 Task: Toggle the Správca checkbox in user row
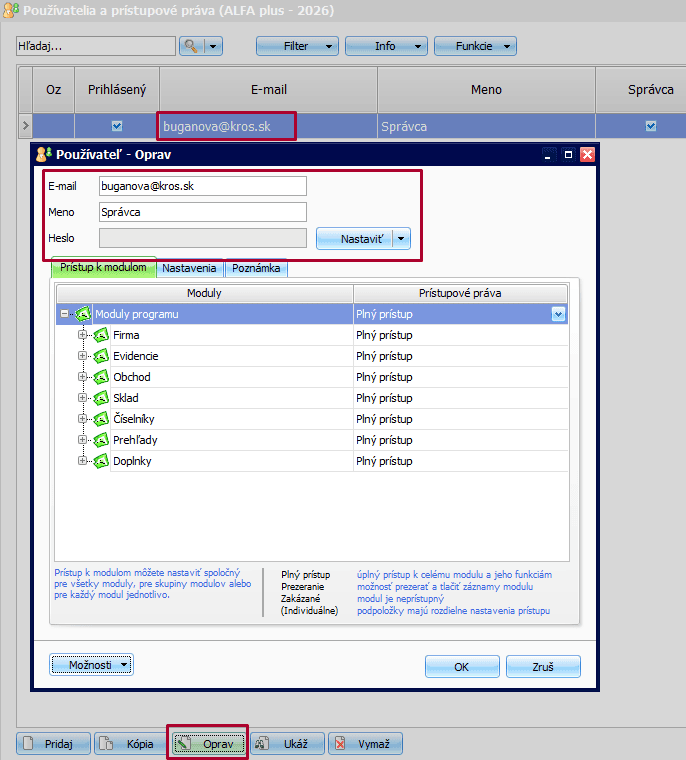(651, 126)
